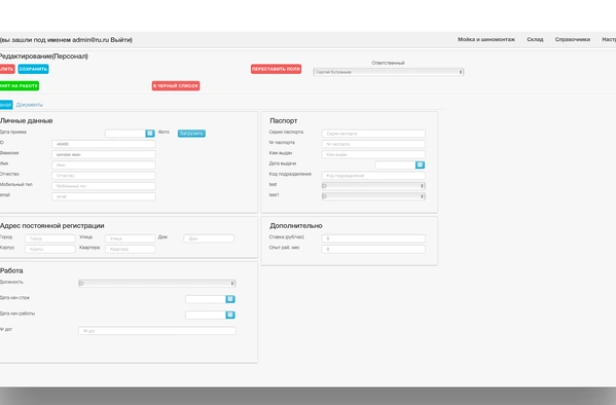Open the test1 dropdown in Паспорт
Screen dimensions: 616x405
click(x=373, y=196)
